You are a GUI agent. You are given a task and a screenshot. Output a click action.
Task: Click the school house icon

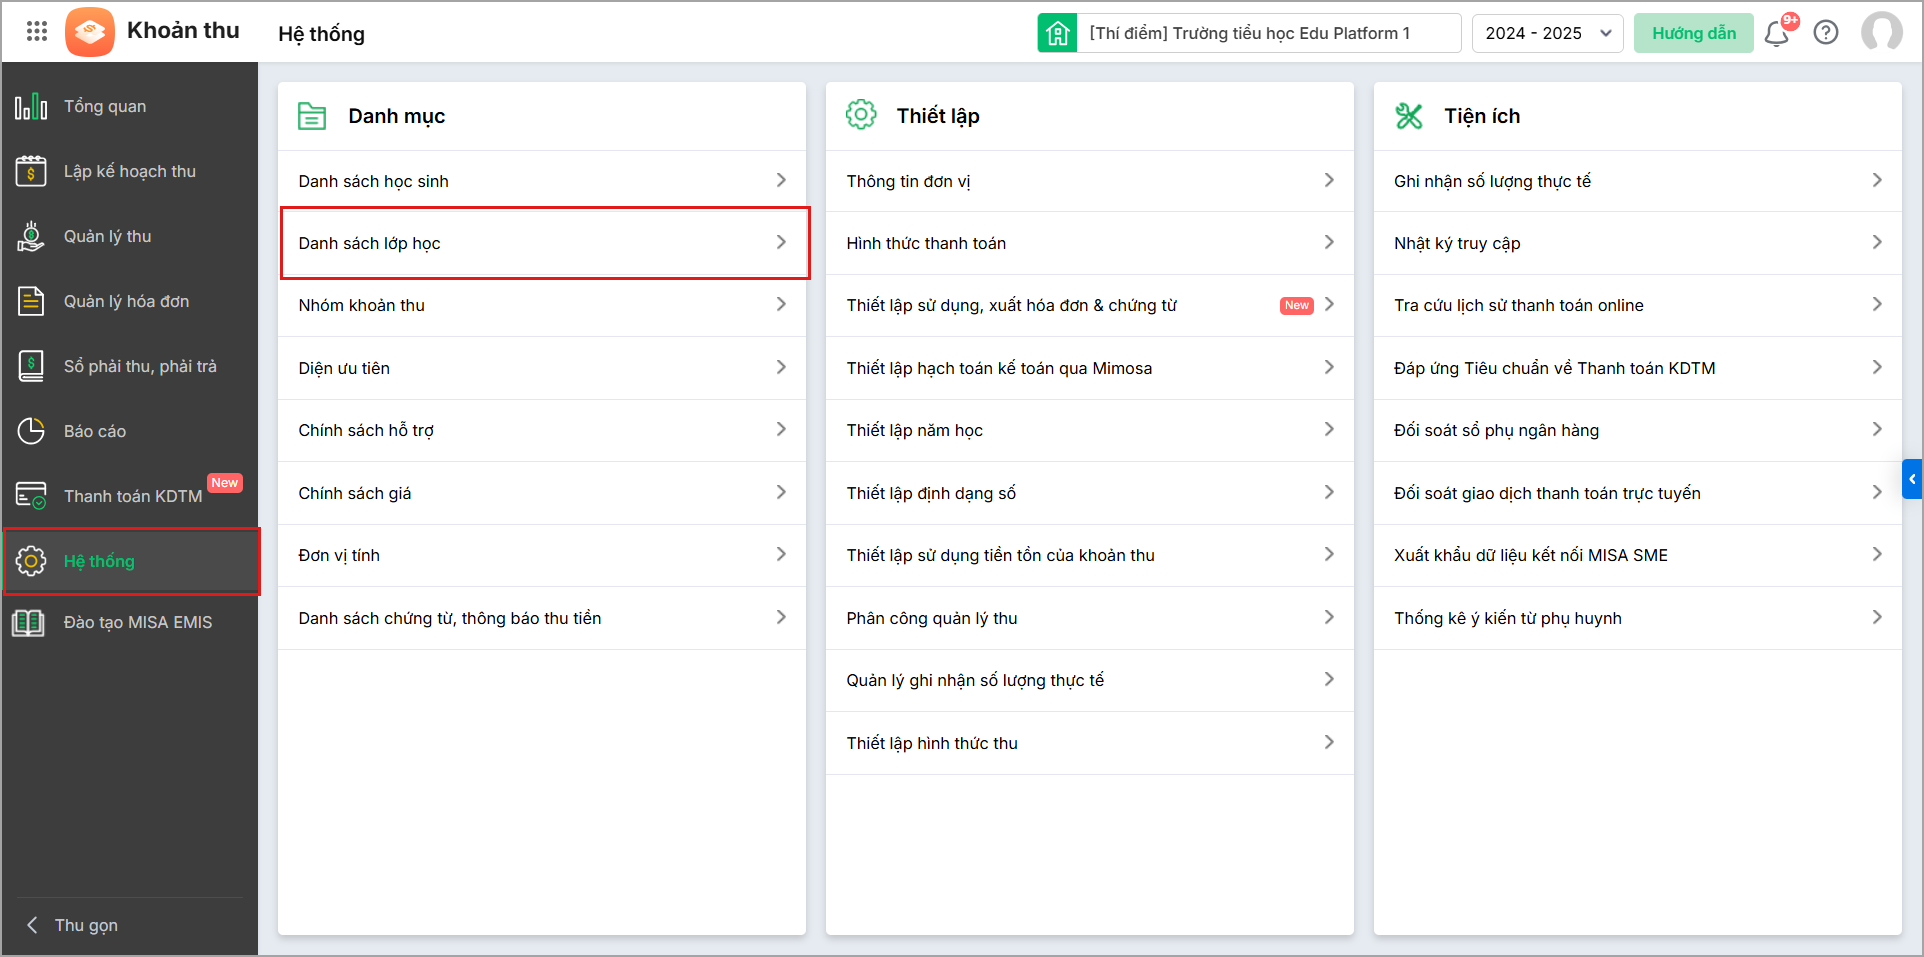[x=1057, y=33]
